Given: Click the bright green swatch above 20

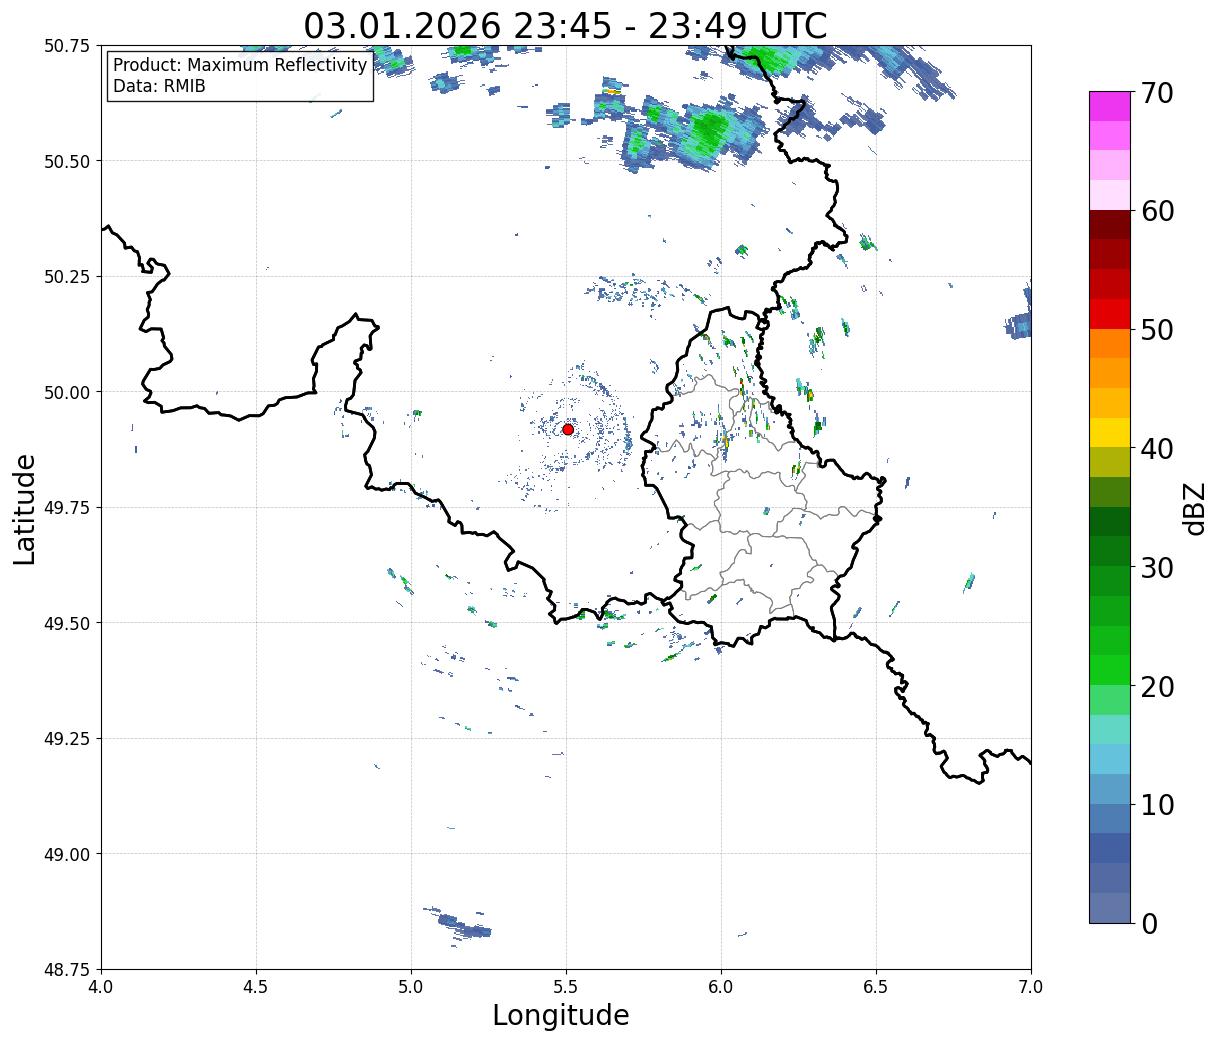Looking at the screenshot, I should [1110, 670].
